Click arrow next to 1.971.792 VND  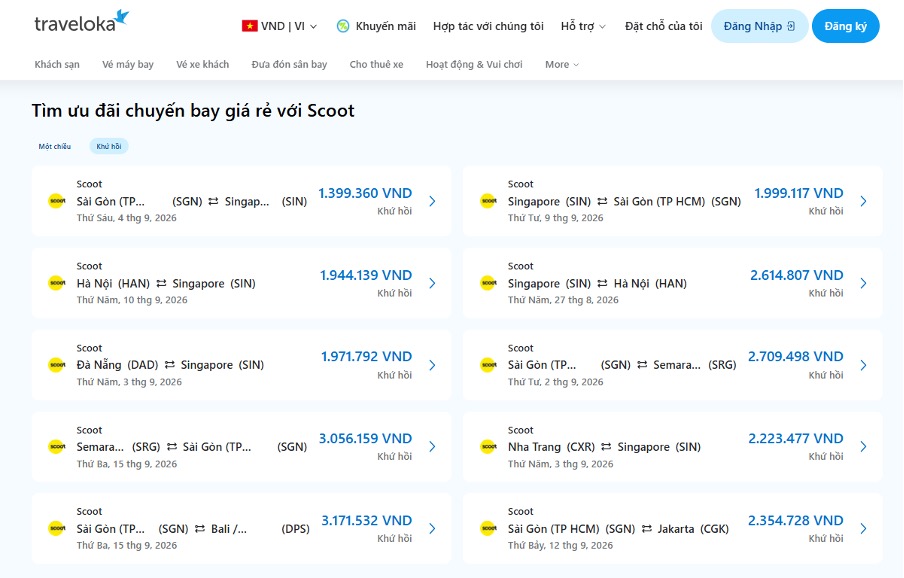tap(432, 365)
